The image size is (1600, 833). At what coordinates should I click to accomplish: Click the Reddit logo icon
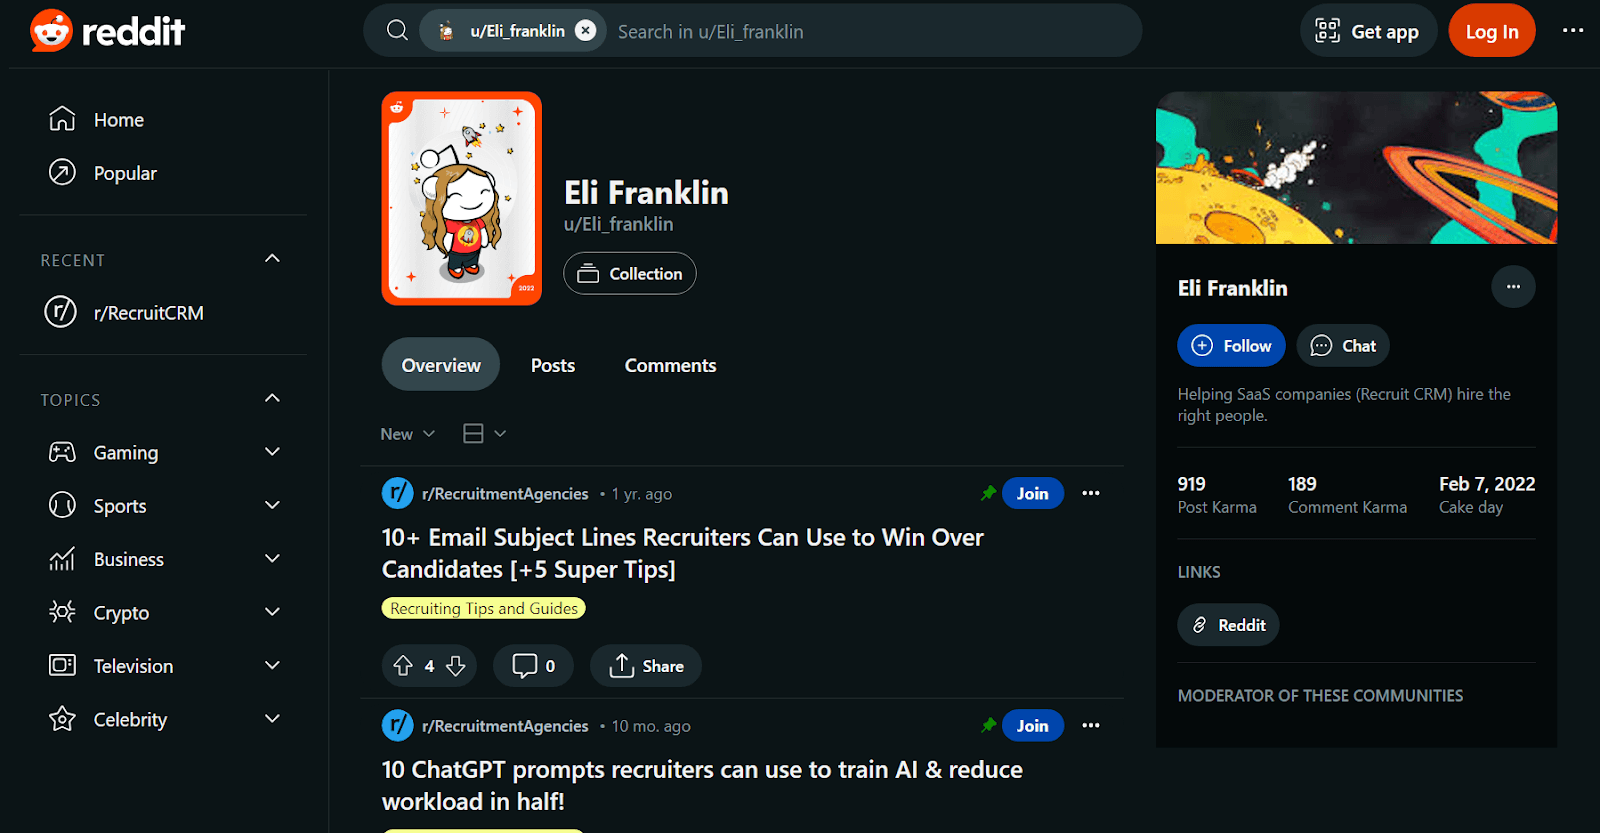pyautogui.click(x=51, y=31)
